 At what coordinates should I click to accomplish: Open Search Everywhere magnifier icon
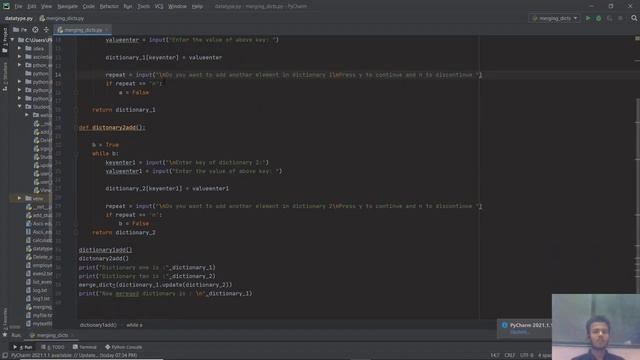[x=634, y=18]
